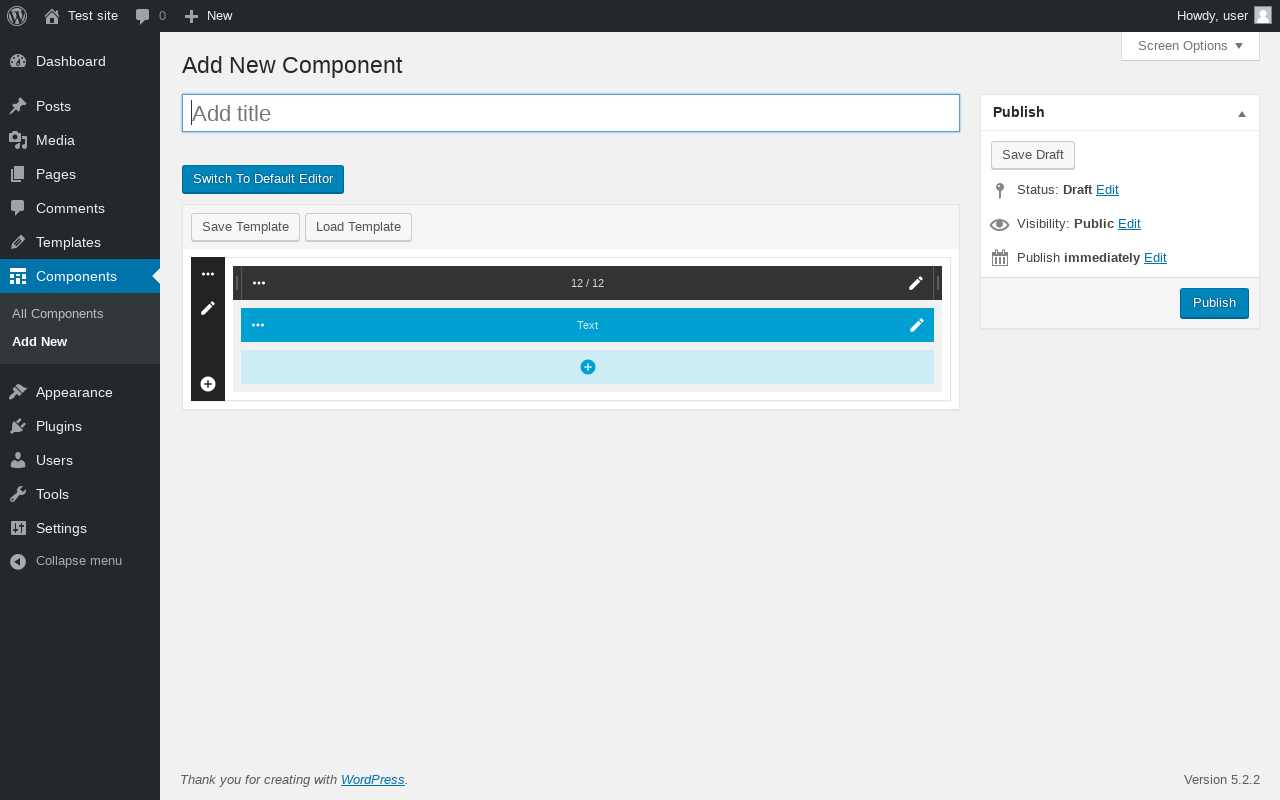The height and width of the screenshot is (800, 1280).
Task: Open Appearance in the sidebar
Action: [x=80, y=392]
